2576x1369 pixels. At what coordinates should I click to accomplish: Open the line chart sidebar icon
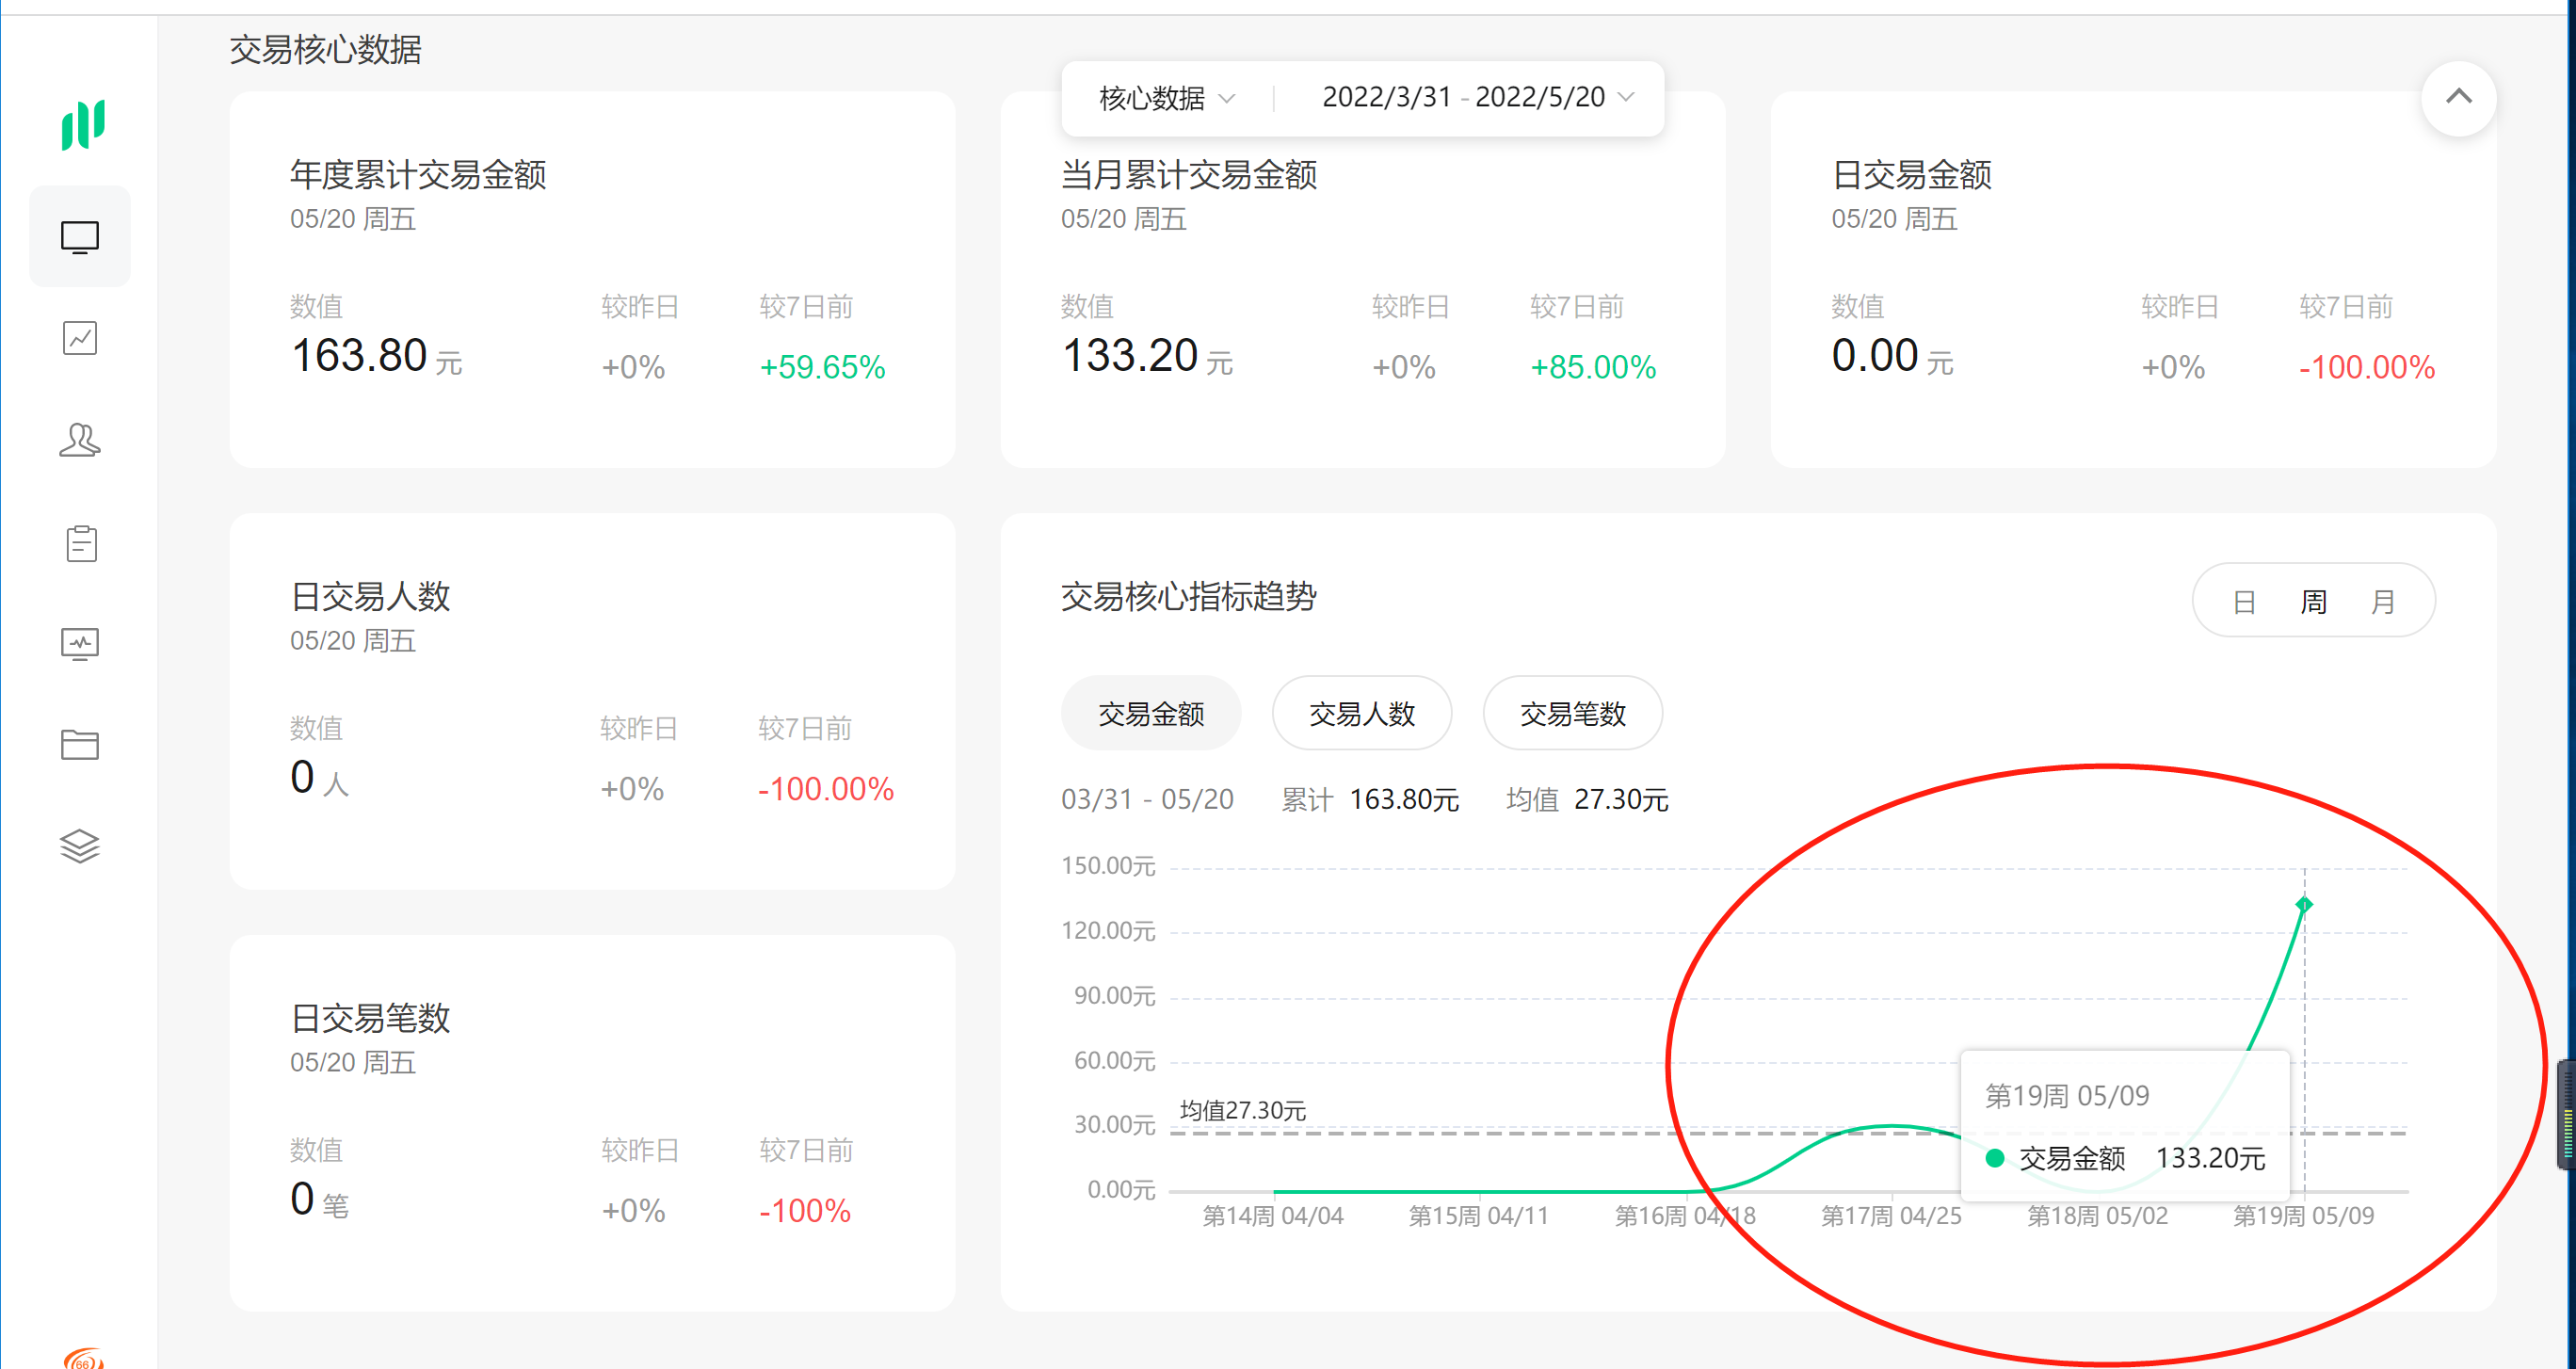(80, 338)
